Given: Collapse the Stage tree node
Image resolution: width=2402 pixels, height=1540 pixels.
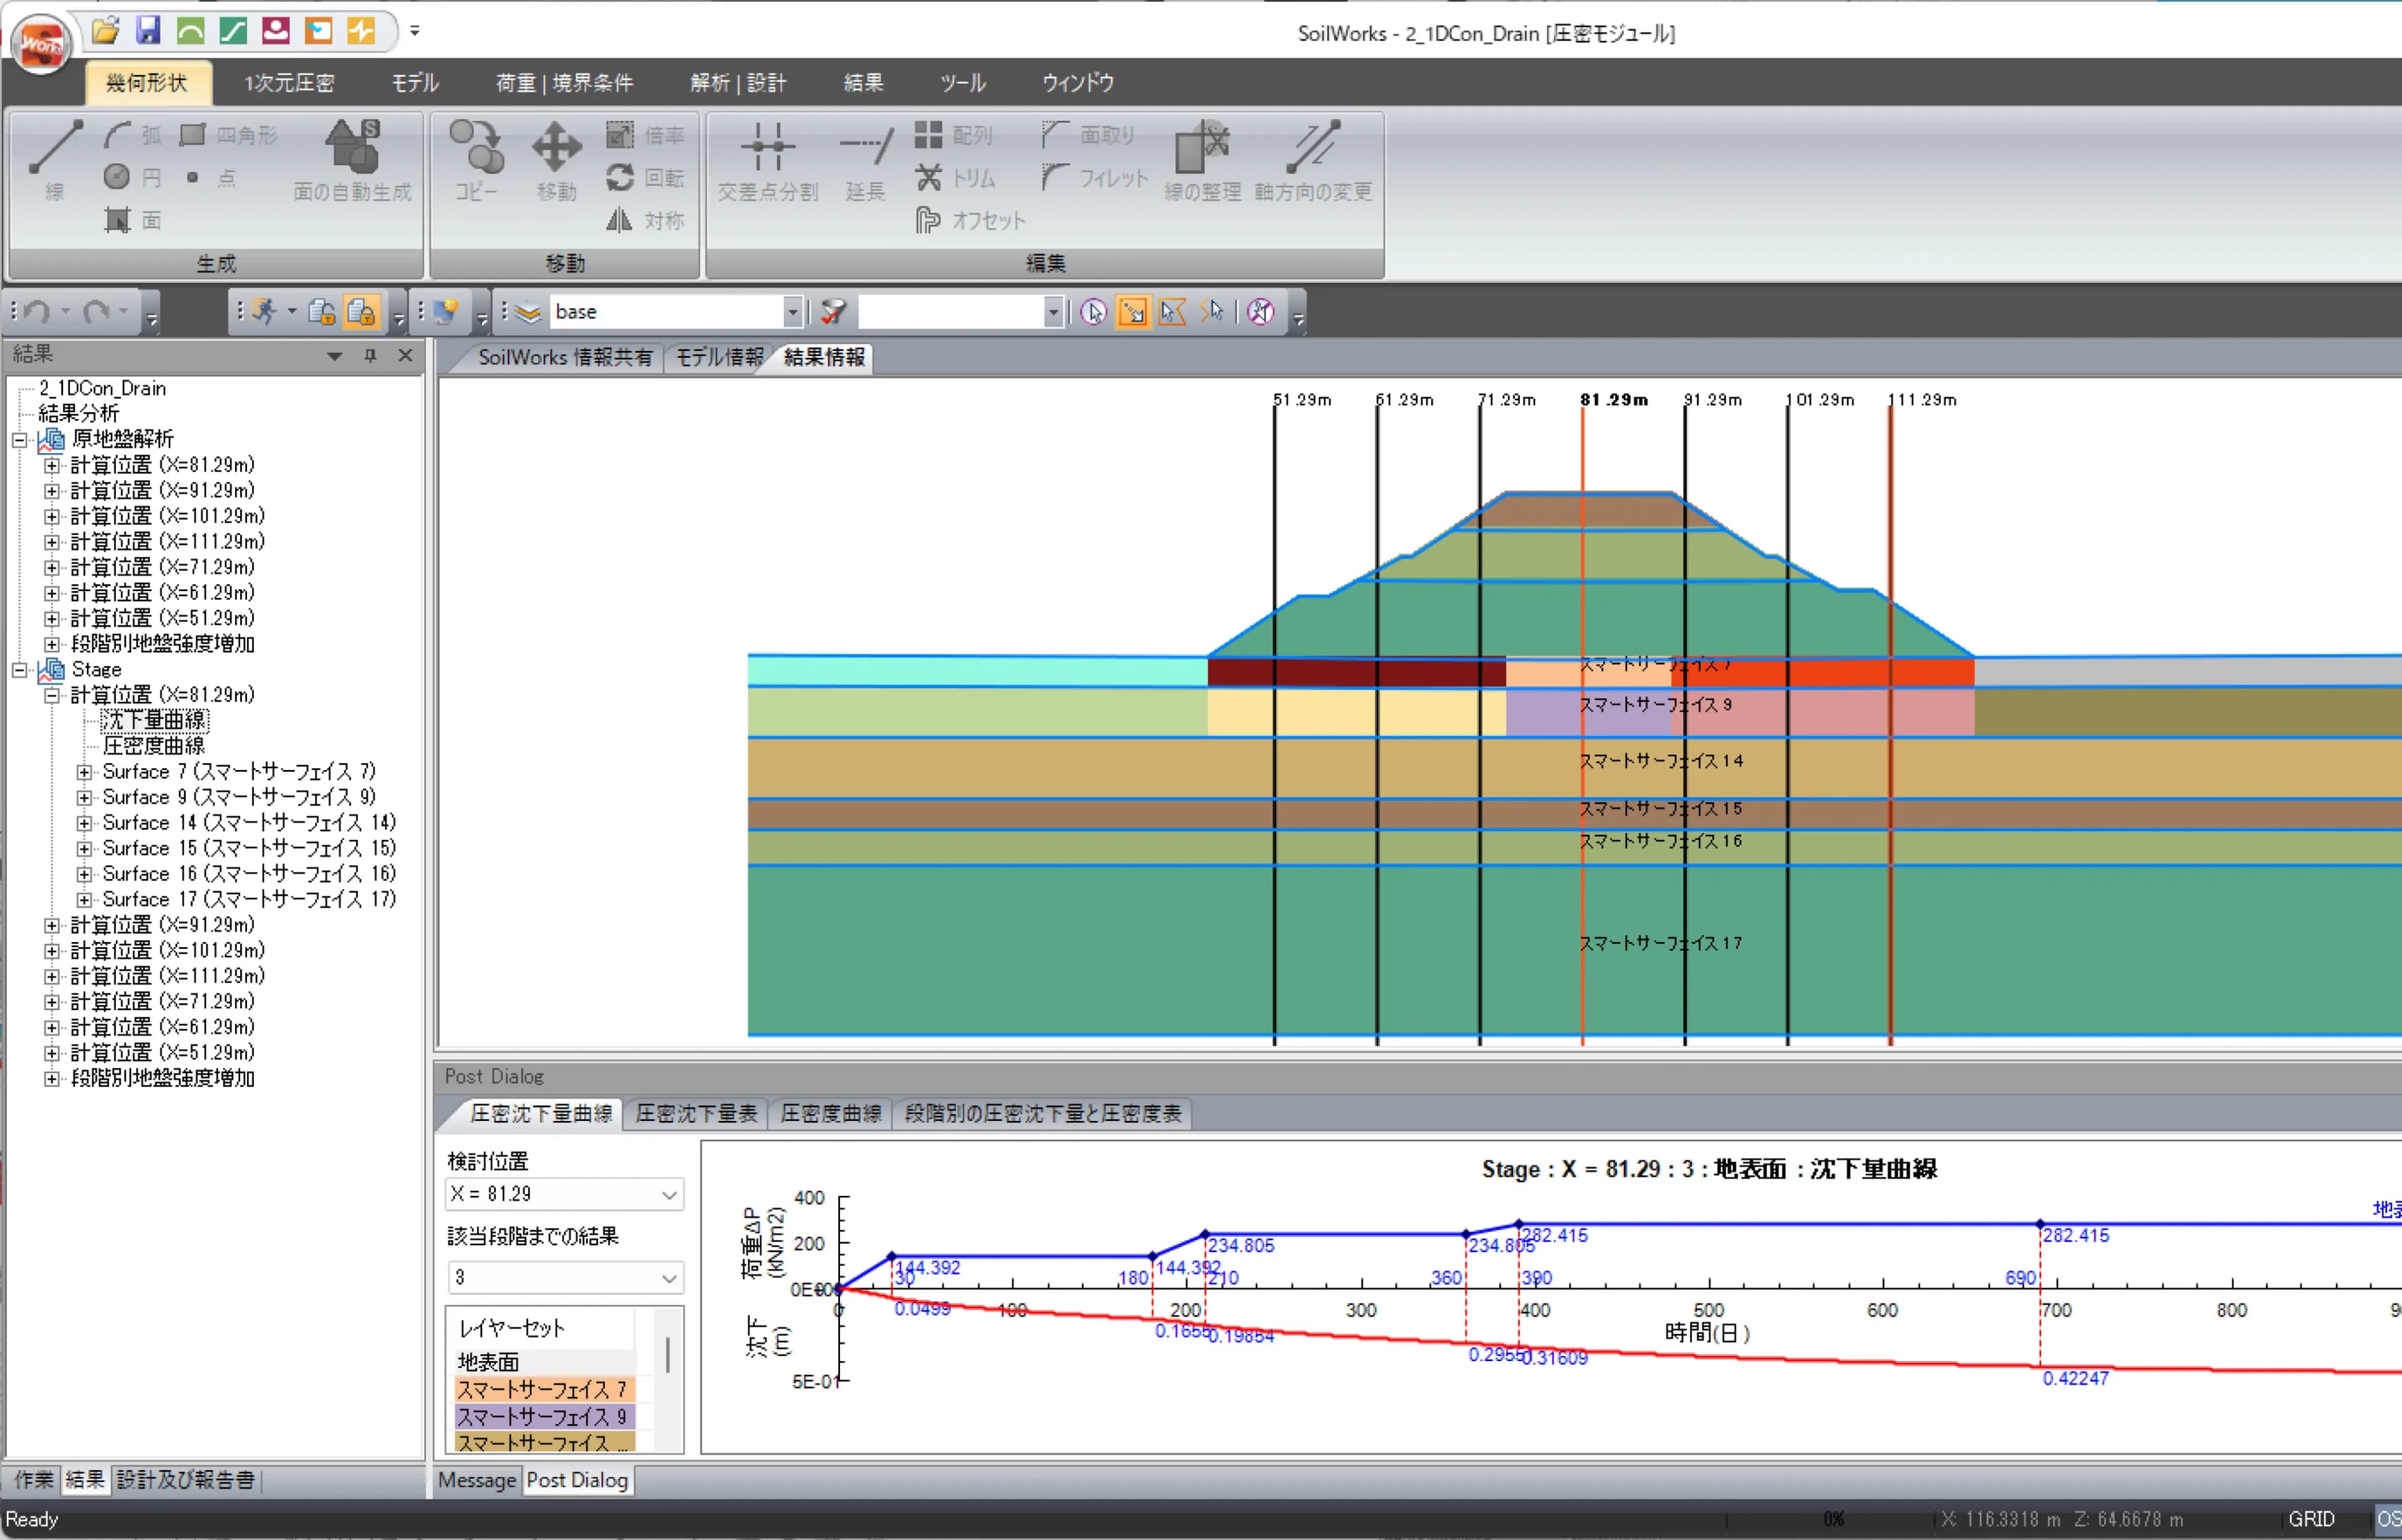Looking at the screenshot, I should (x=20, y=670).
